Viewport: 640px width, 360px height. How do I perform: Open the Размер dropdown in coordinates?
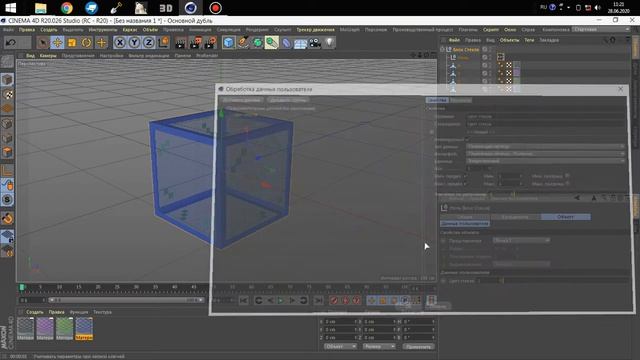379,347
